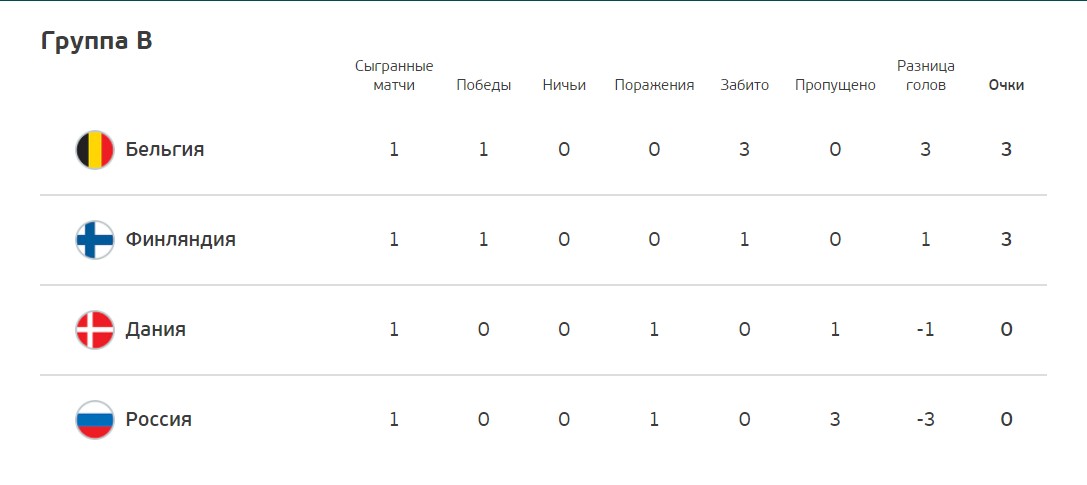Open the Финляндия team link
Screen dimensions: 1087x485
pos(180,240)
